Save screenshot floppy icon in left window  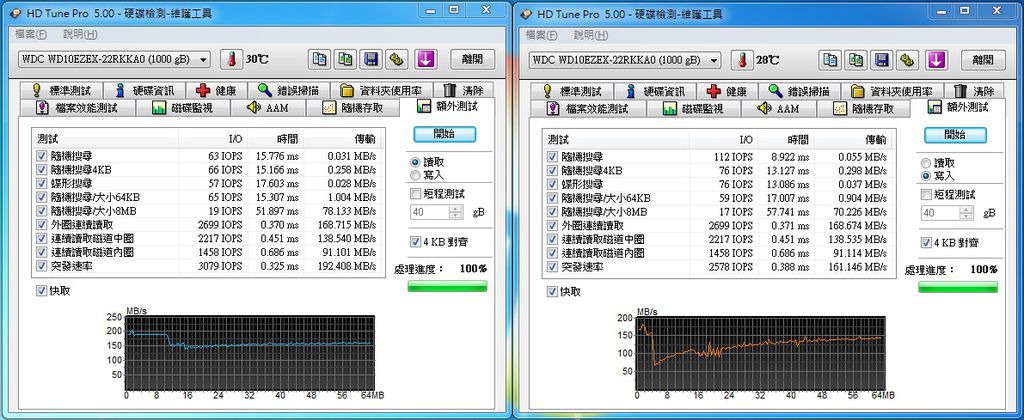pyautogui.click(x=370, y=59)
